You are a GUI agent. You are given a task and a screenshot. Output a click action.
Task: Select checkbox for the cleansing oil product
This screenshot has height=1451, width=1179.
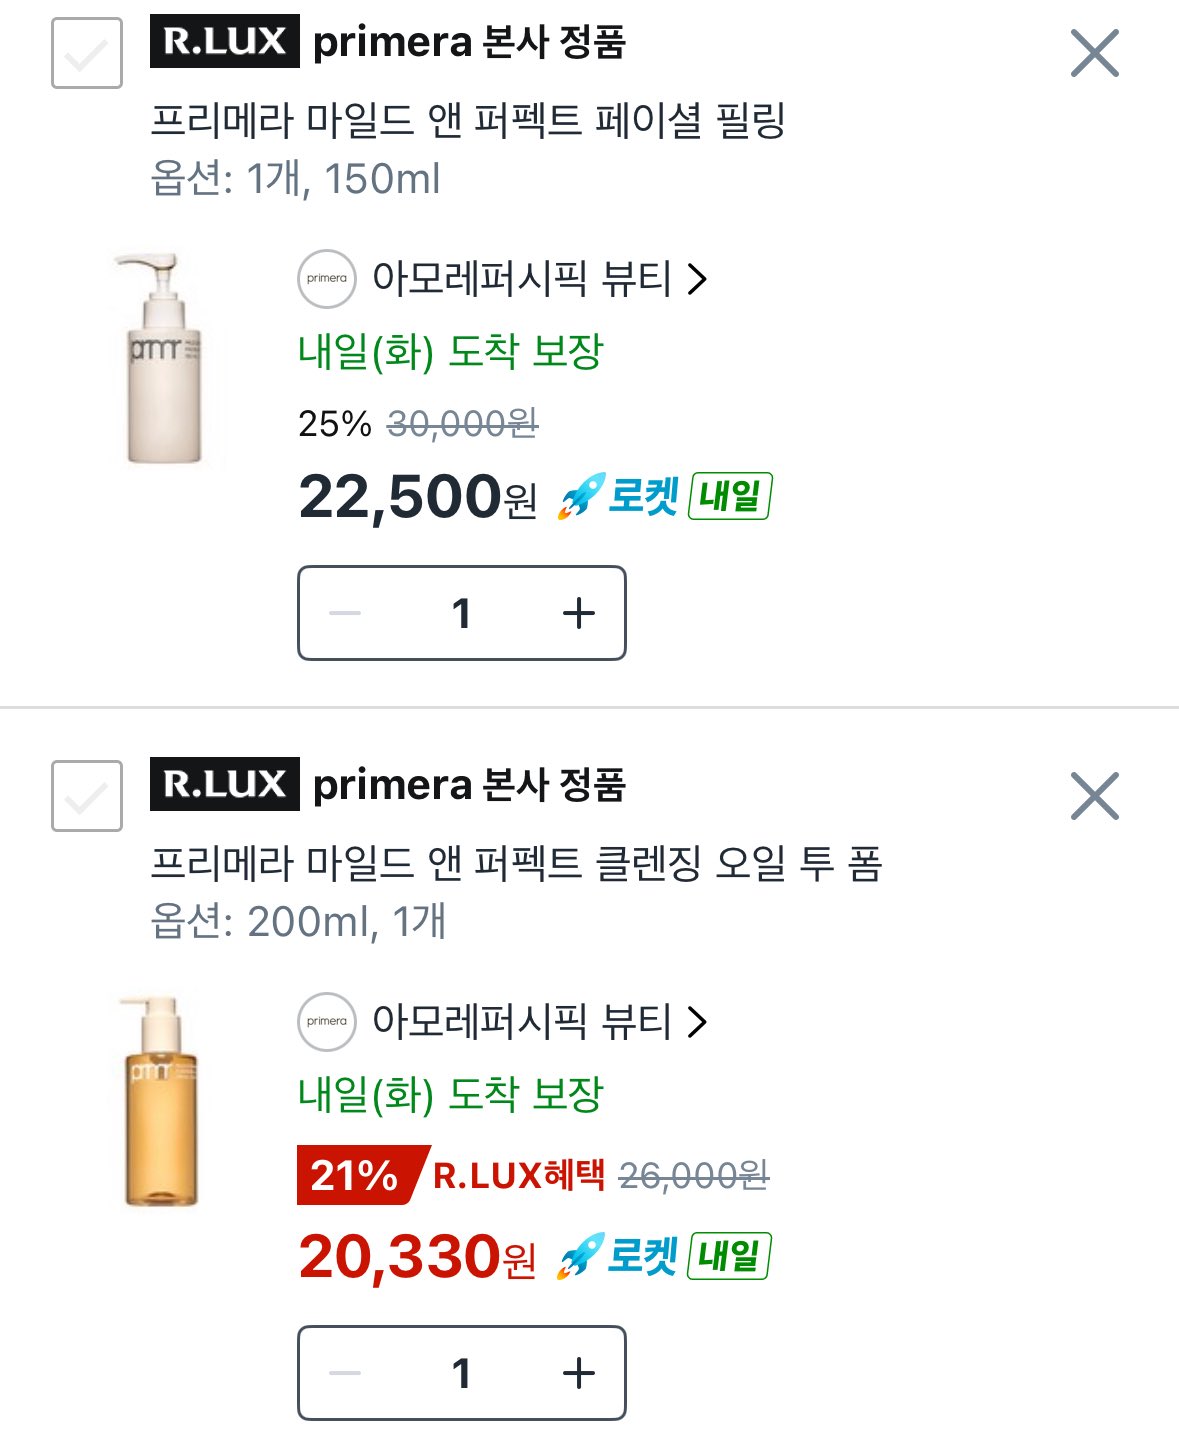87,796
